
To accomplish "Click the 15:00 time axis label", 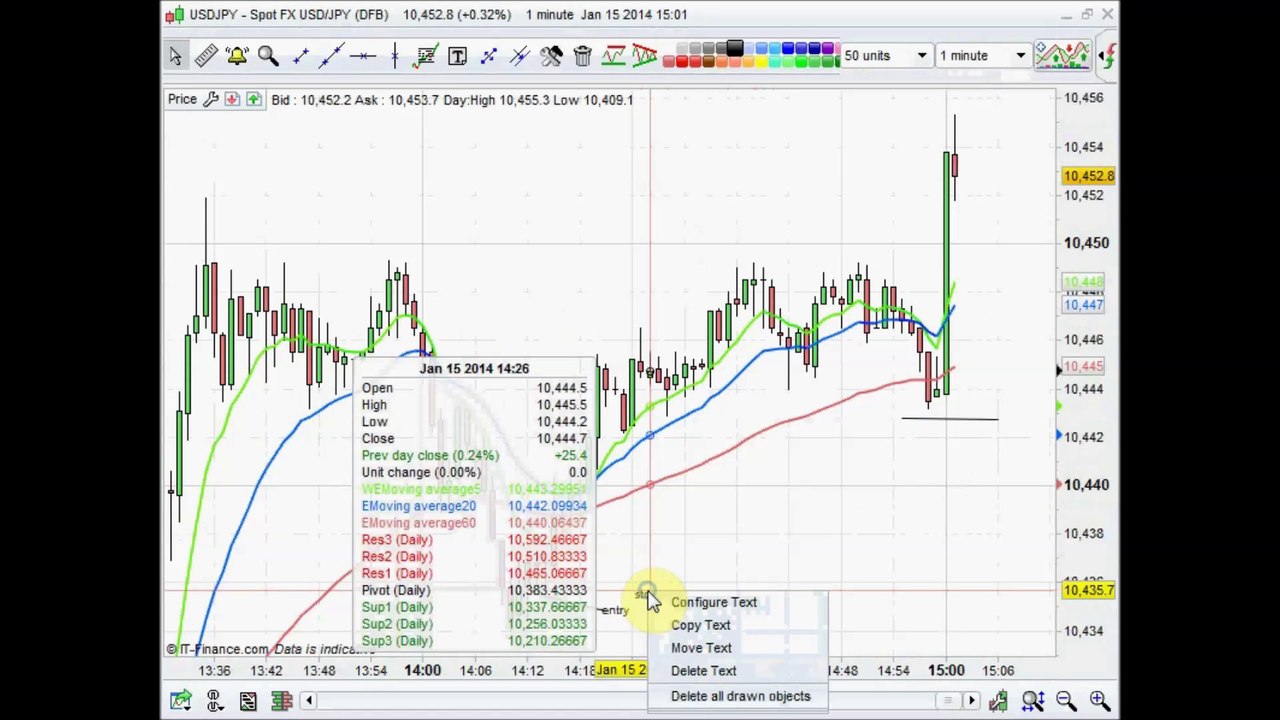I will pos(946,670).
